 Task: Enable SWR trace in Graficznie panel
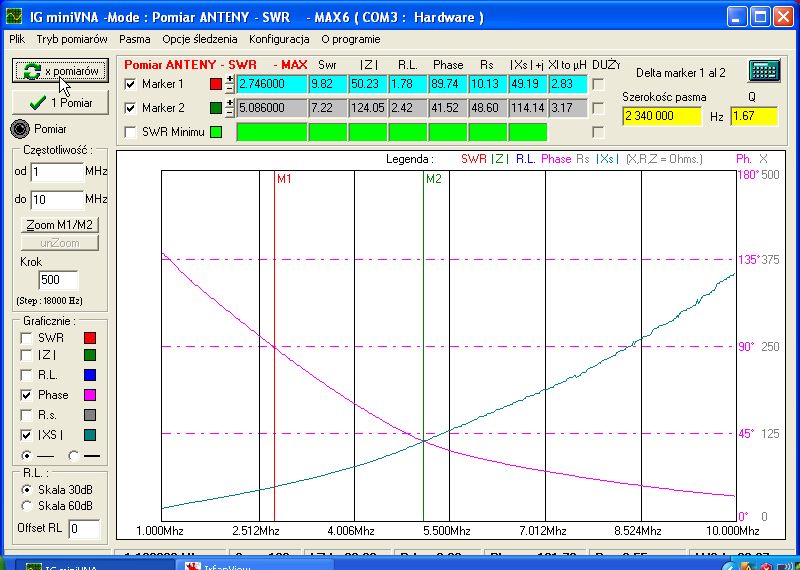28,338
